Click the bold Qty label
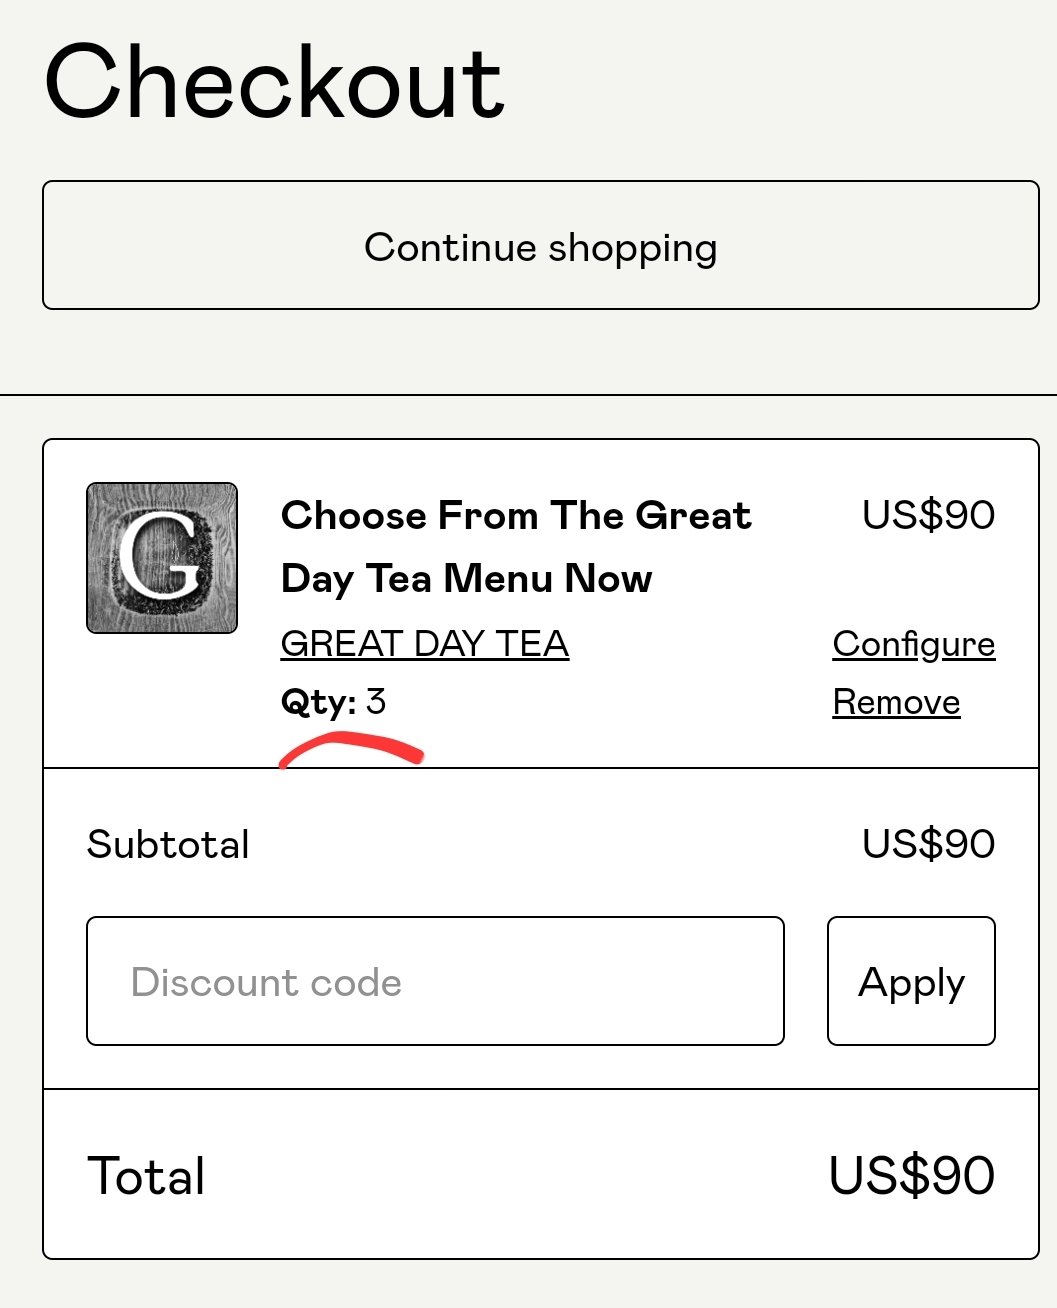Screen dimensions: 1057x1308 (x=319, y=702)
